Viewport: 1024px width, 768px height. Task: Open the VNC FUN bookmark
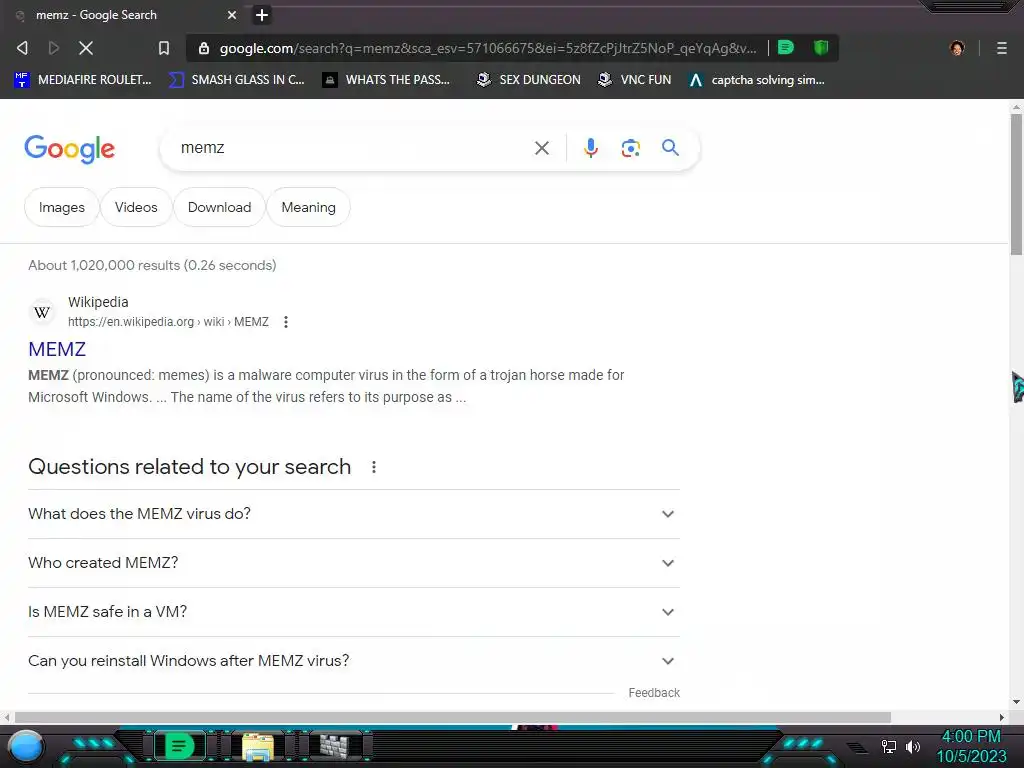(635, 80)
